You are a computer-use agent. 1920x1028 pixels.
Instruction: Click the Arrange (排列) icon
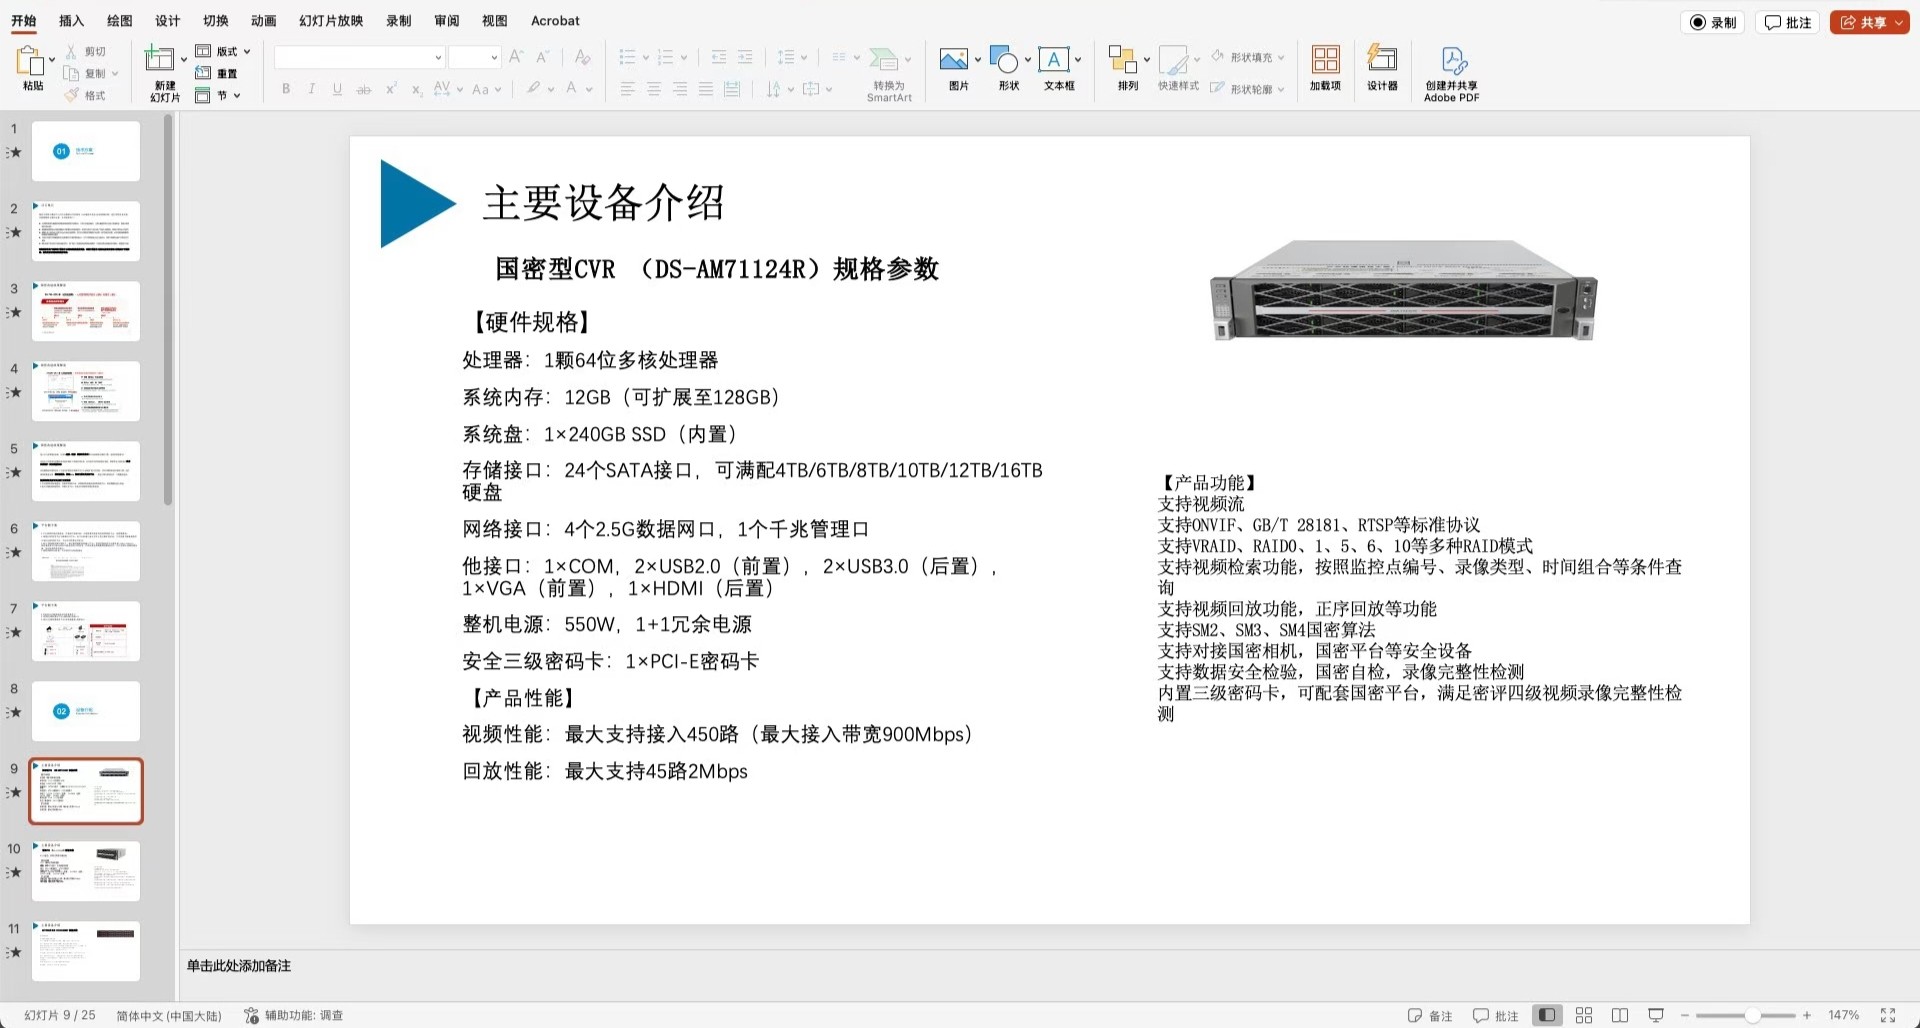[1122, 59]
